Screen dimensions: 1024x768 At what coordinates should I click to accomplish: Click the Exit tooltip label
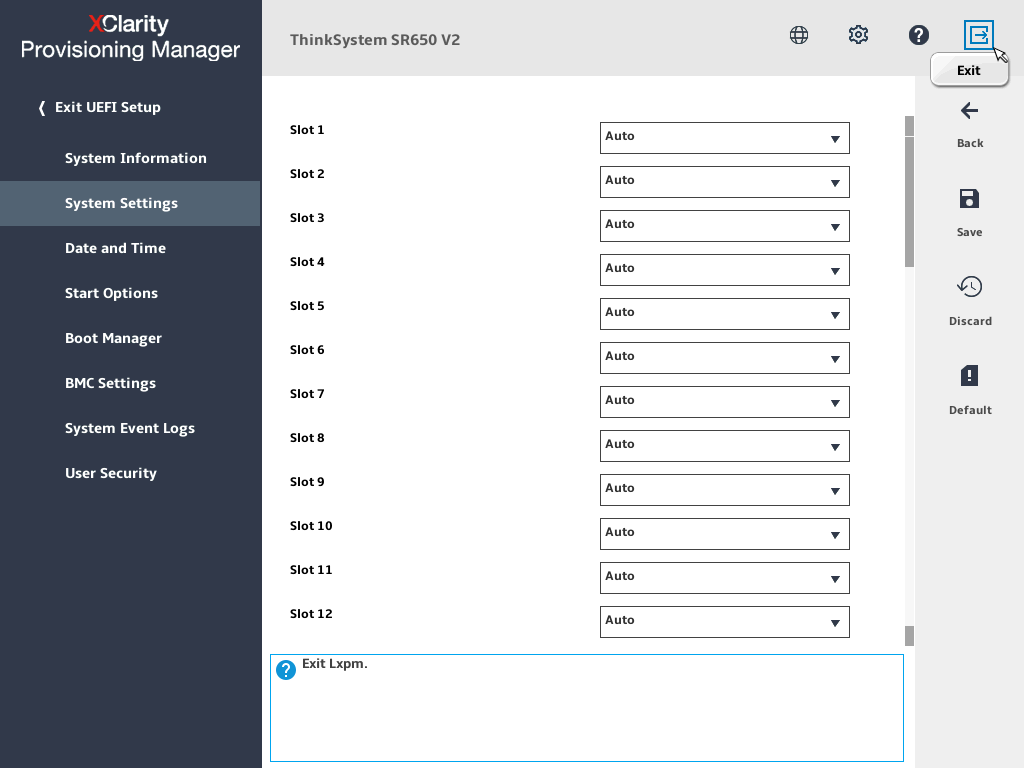pos(969,70)
